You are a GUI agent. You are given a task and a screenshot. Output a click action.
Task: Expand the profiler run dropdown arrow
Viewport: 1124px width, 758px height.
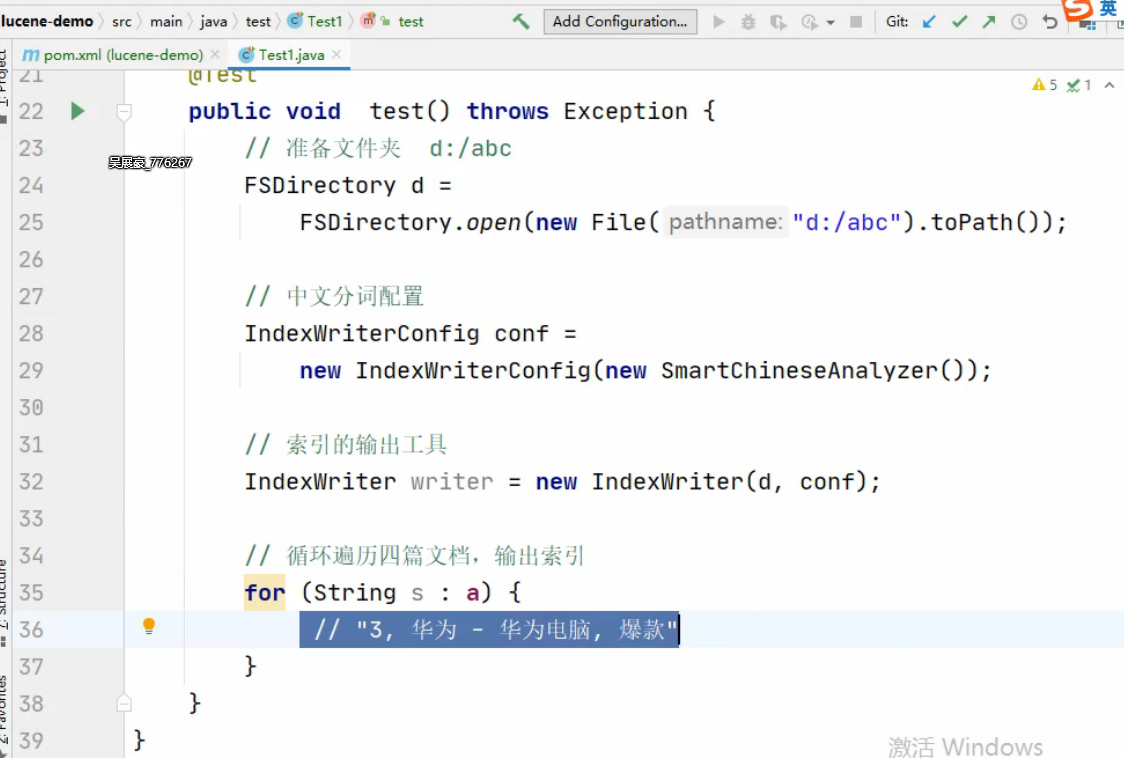coord(831,23)
